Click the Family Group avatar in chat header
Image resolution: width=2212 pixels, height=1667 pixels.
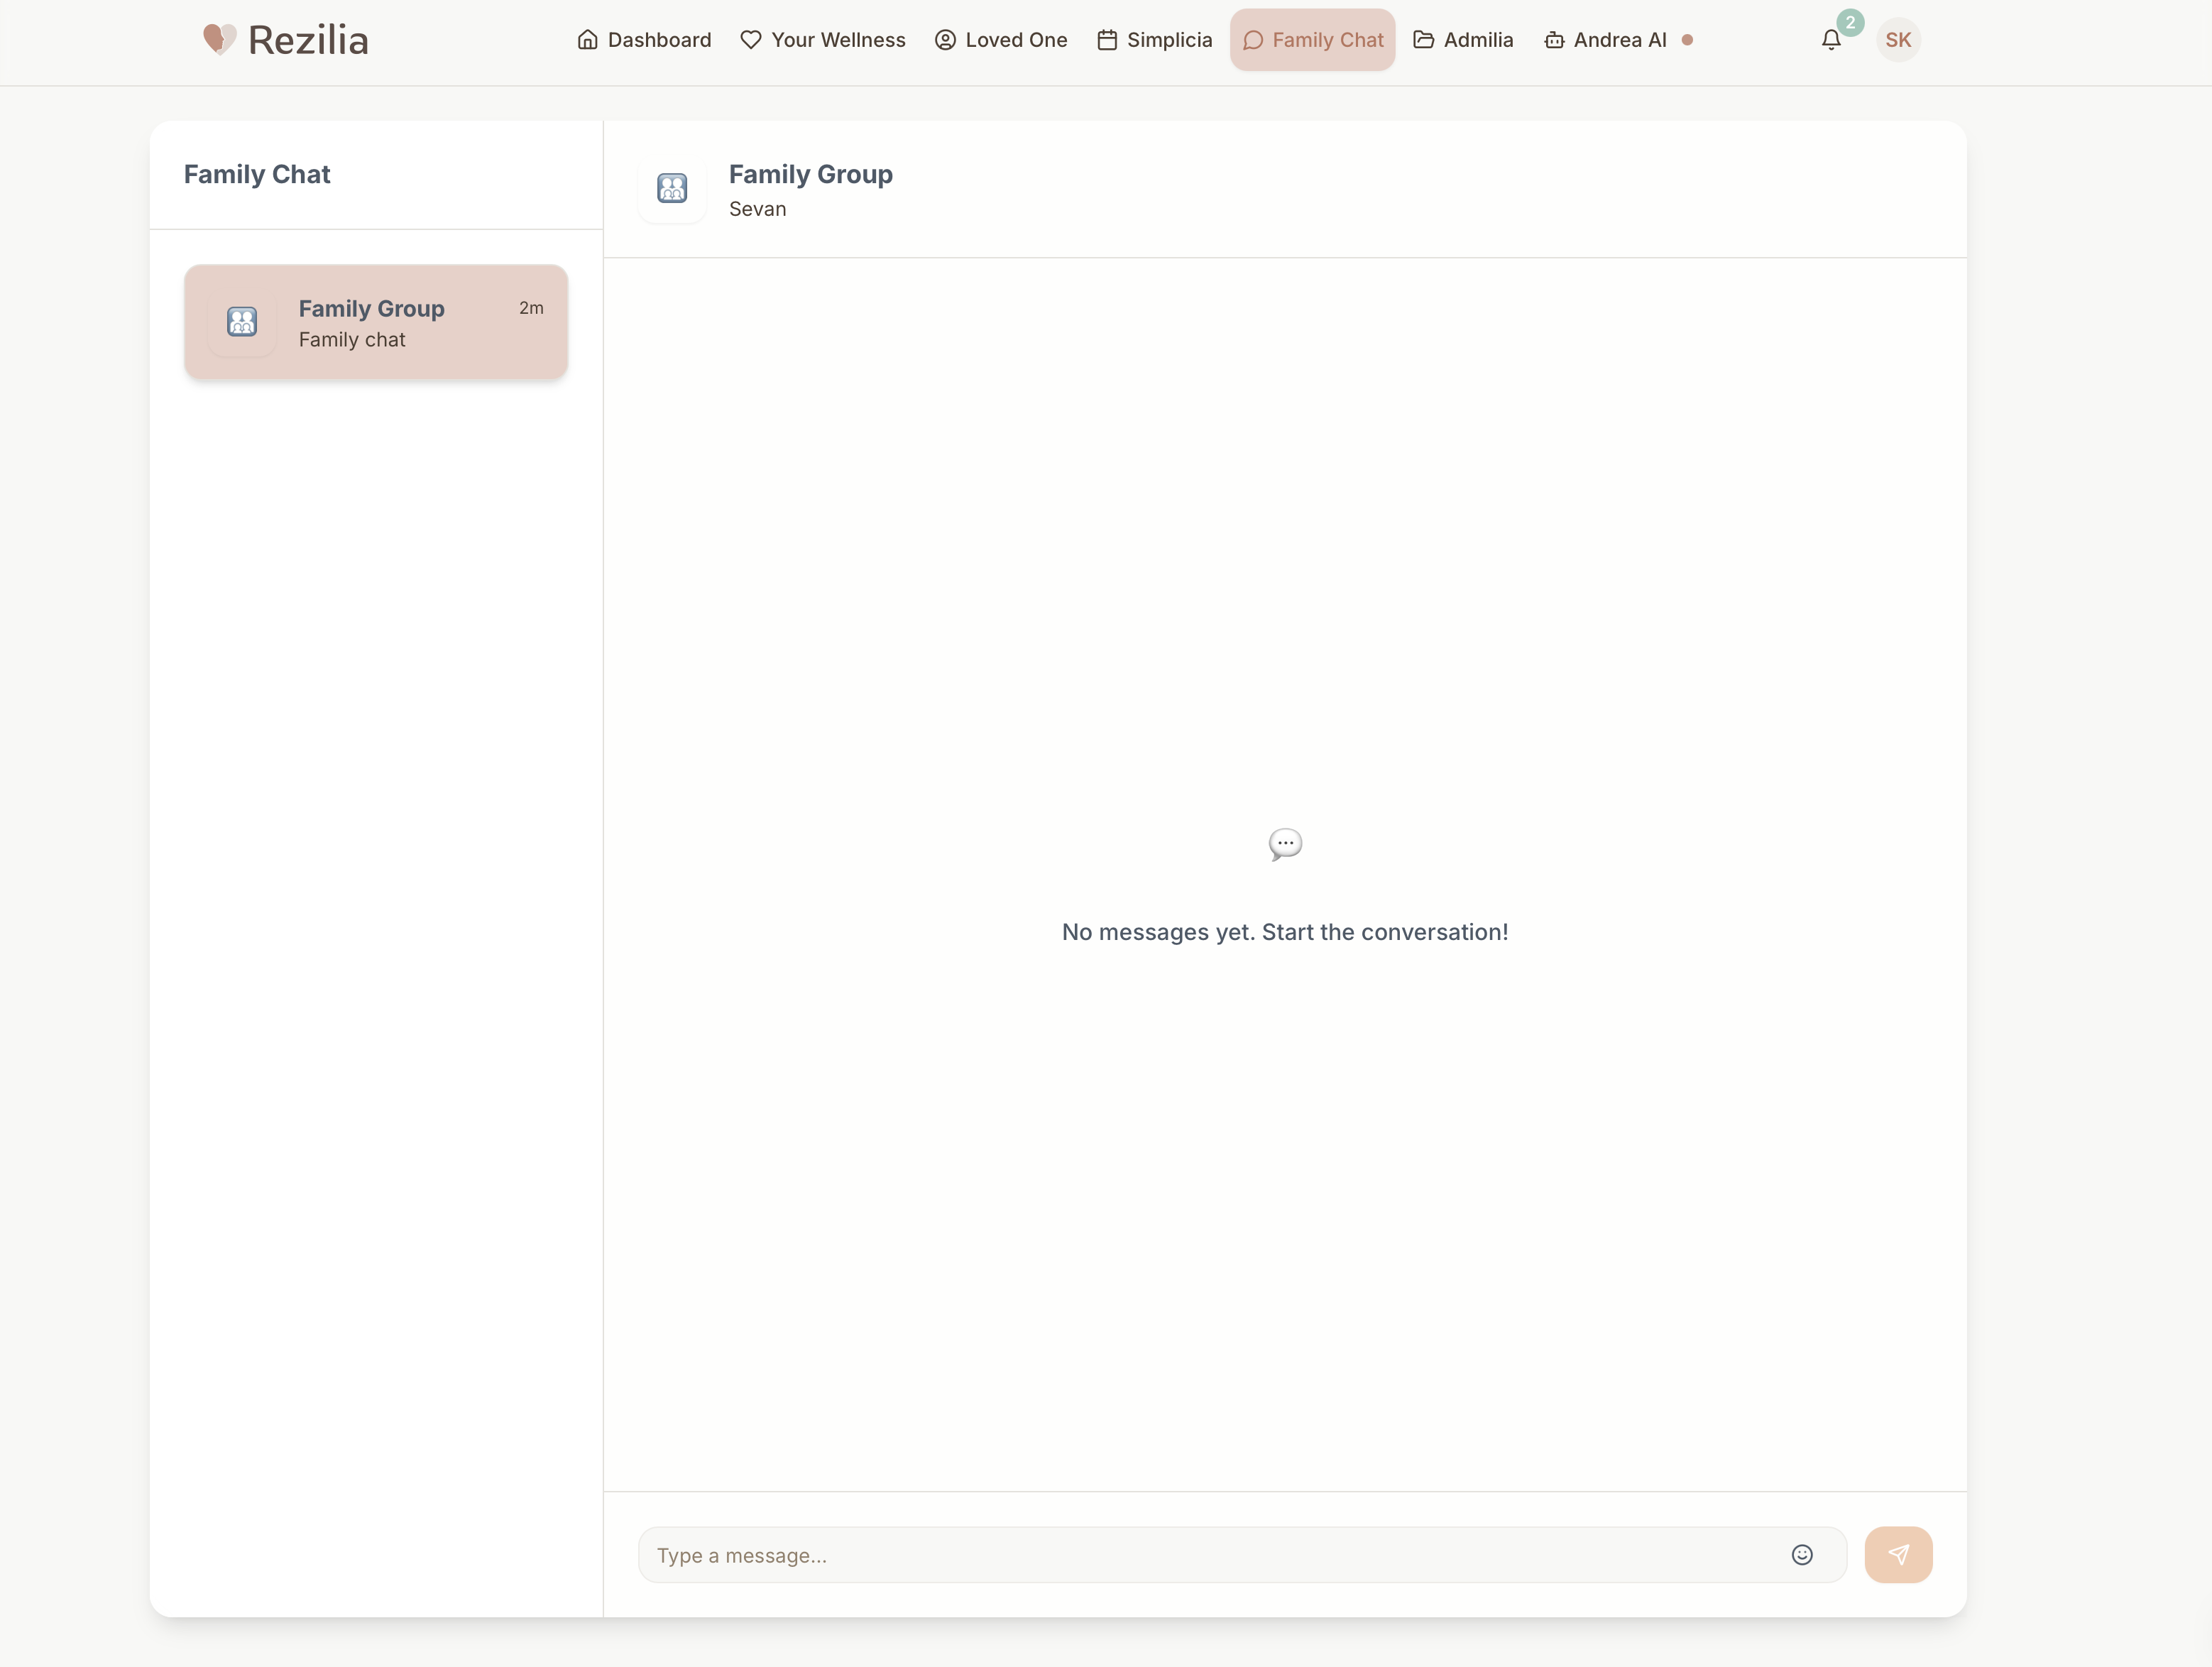click(672, 188)
